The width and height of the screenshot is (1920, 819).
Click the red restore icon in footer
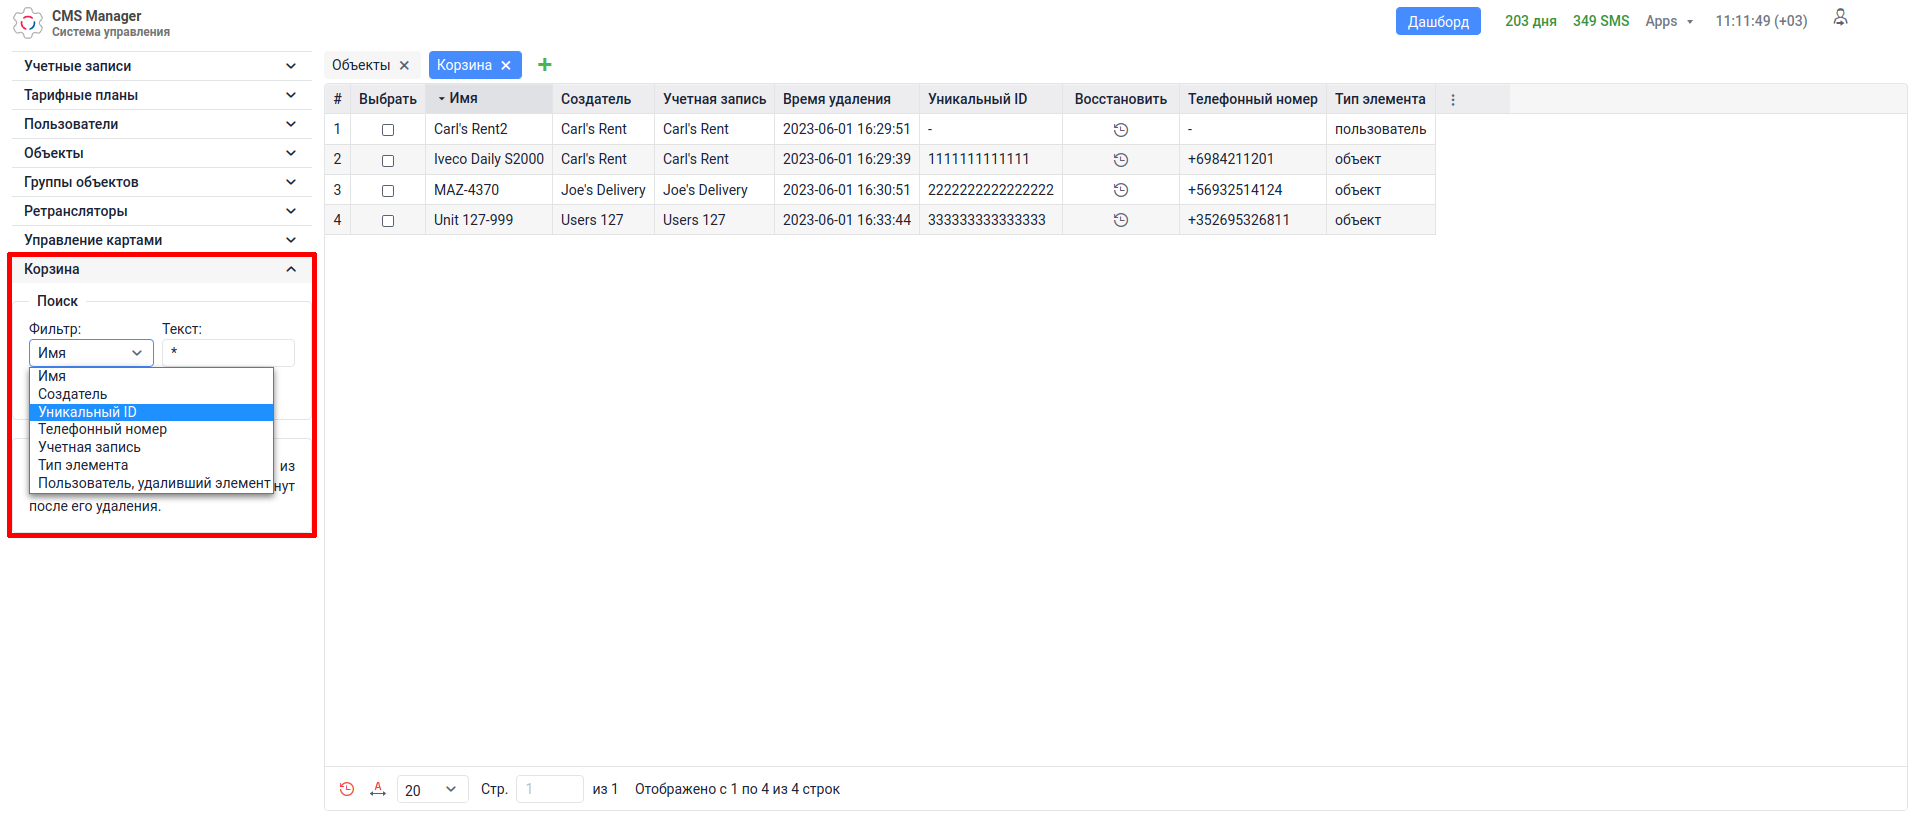click(x=347, y=789)
